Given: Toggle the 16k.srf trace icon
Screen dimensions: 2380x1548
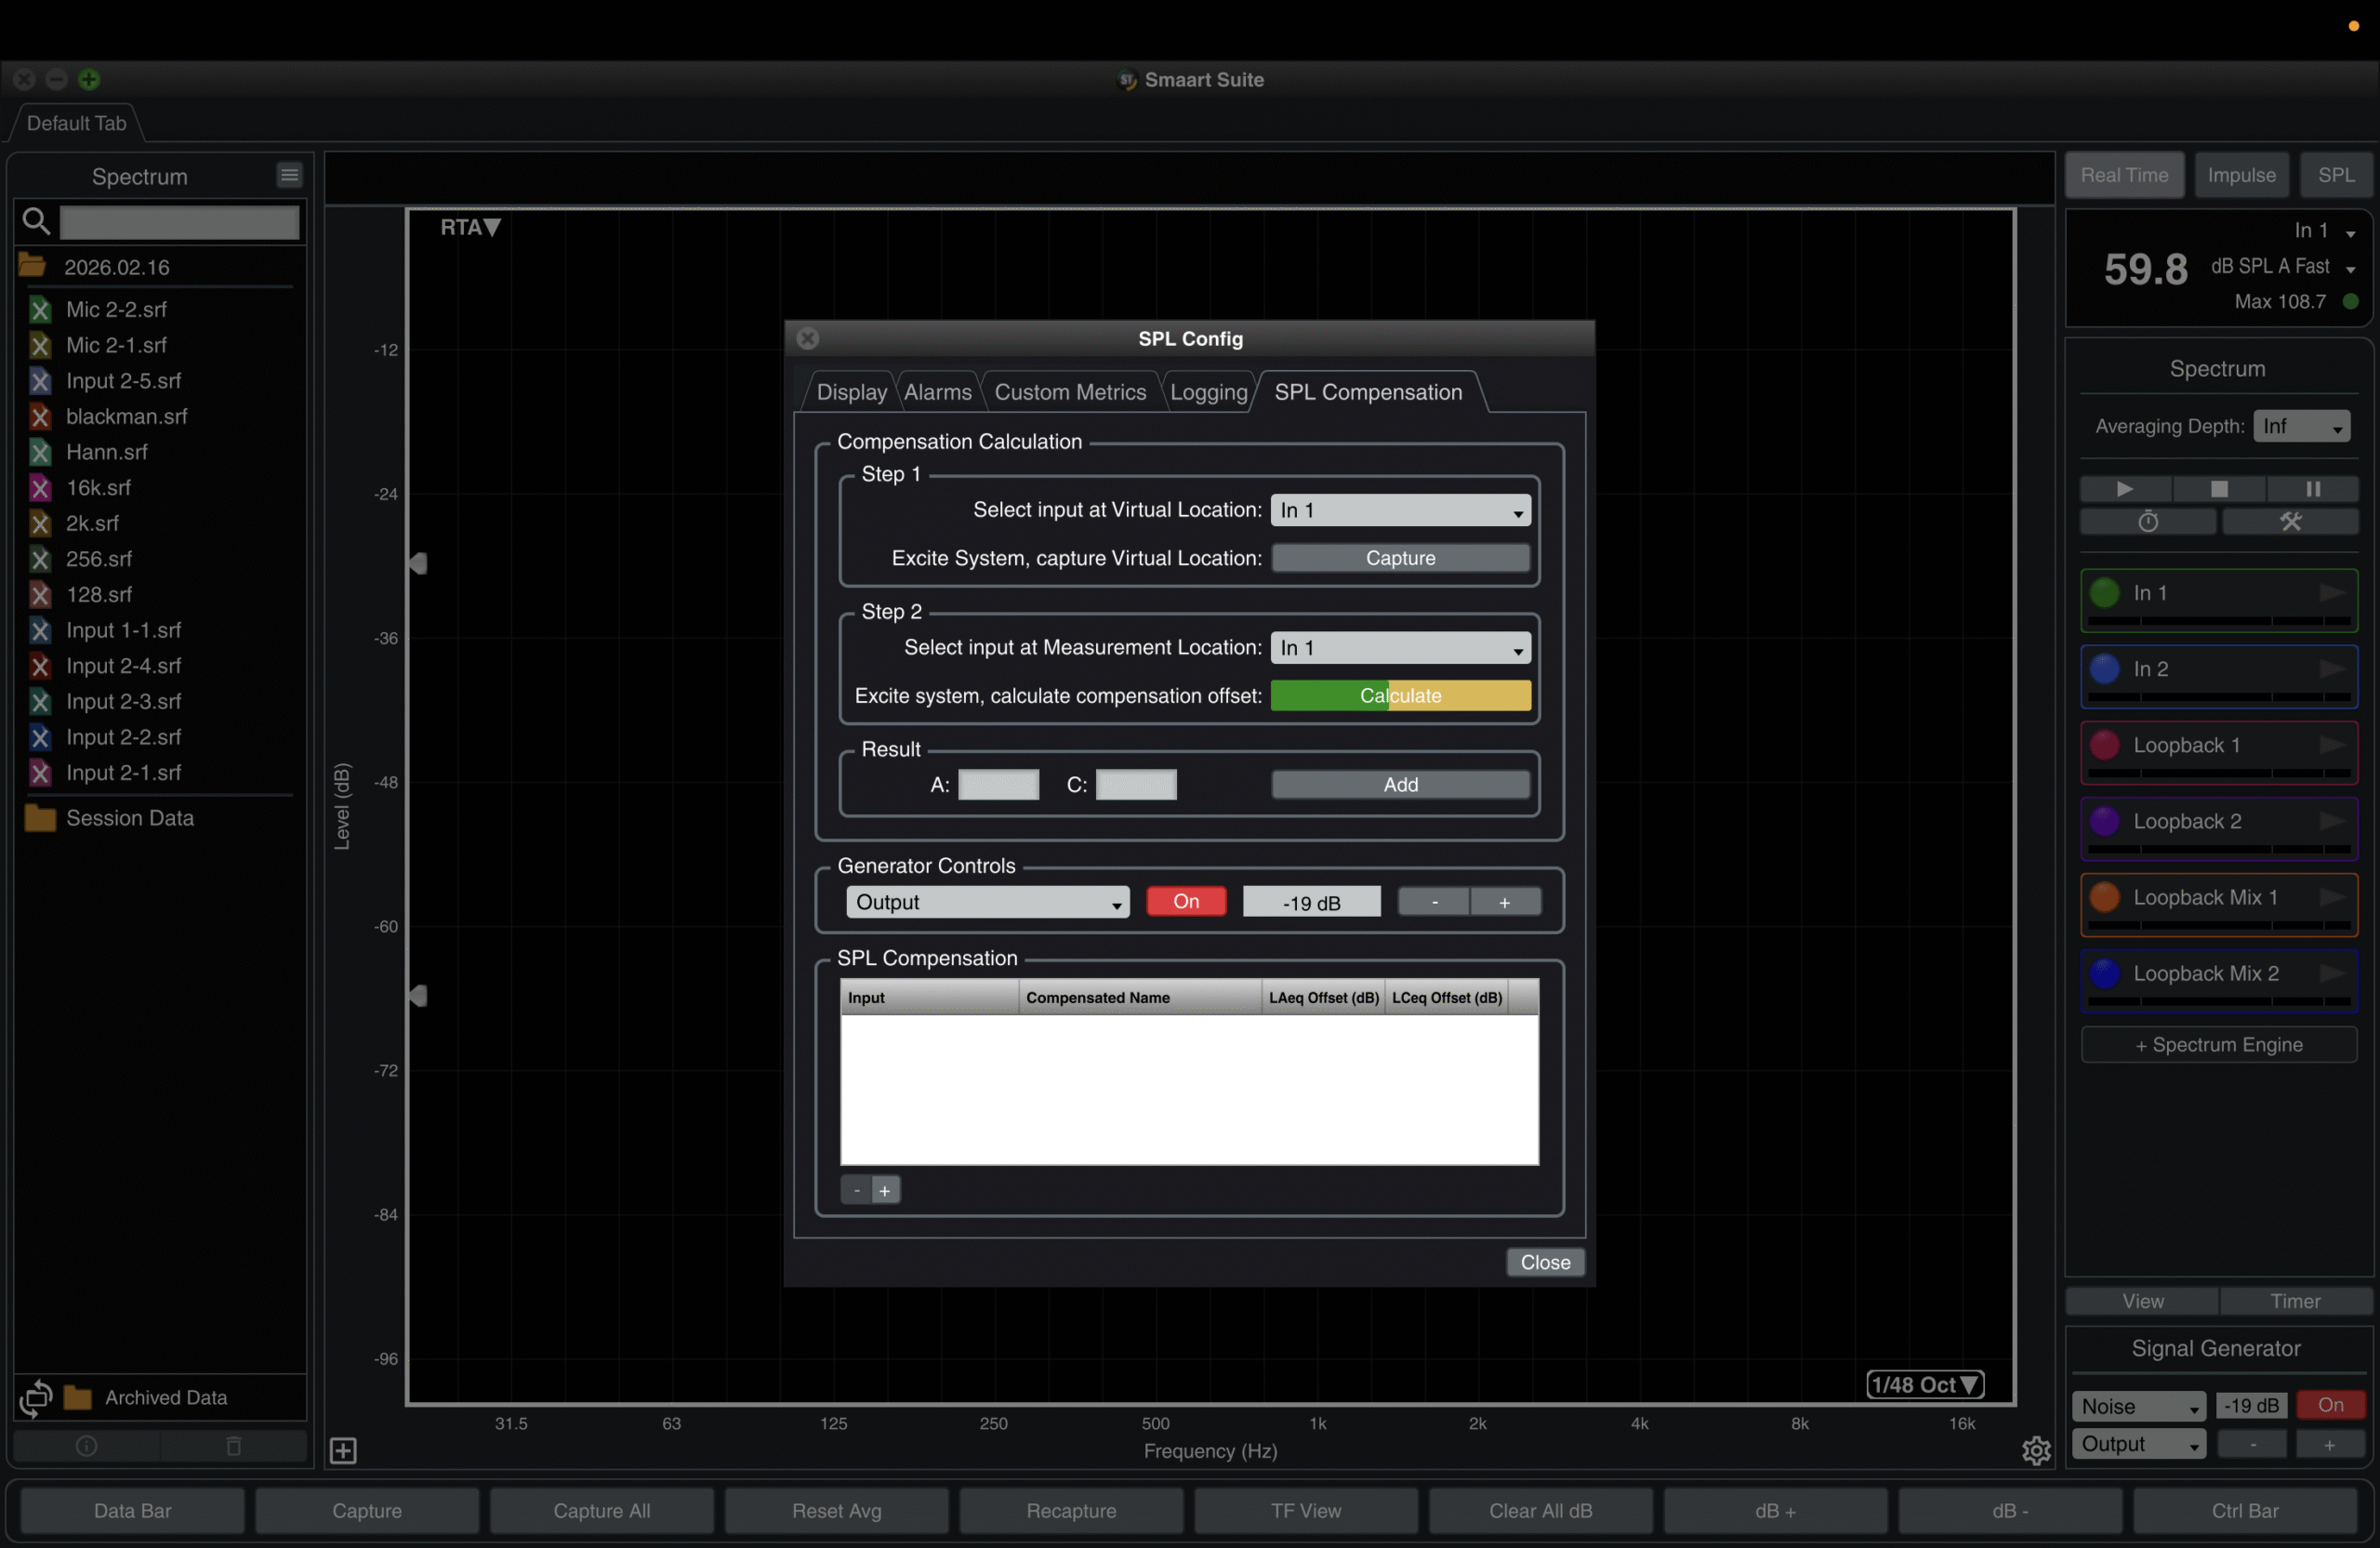Looking at the screenshot, I should click(x=40, y=488).
